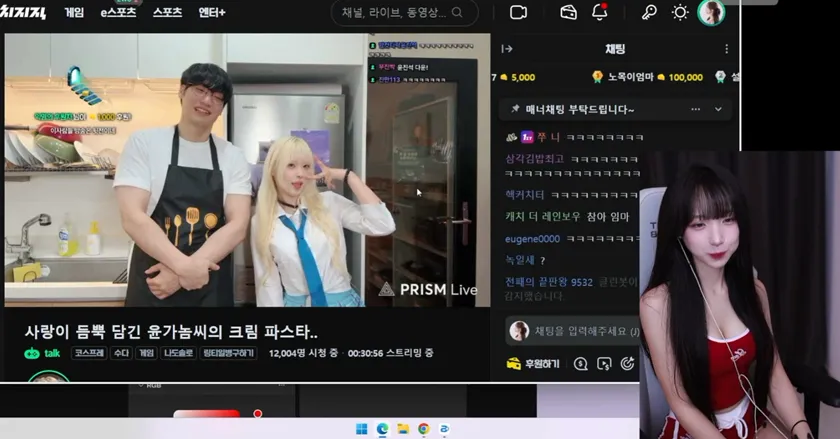Click the chat user 전패의 끝판왕 9532
Image resolution: width=840 pixels, height=439 pixels.
(x=549, y=282)
